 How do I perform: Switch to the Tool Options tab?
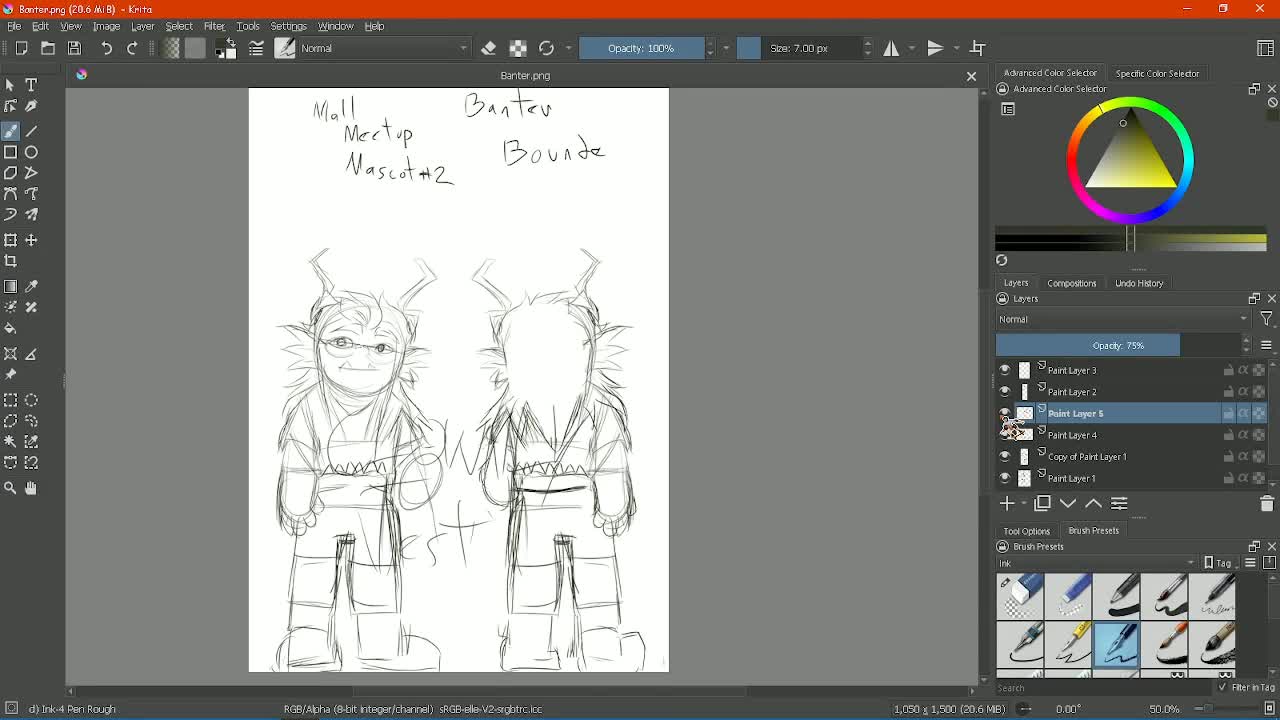(x=1026, y=531)
